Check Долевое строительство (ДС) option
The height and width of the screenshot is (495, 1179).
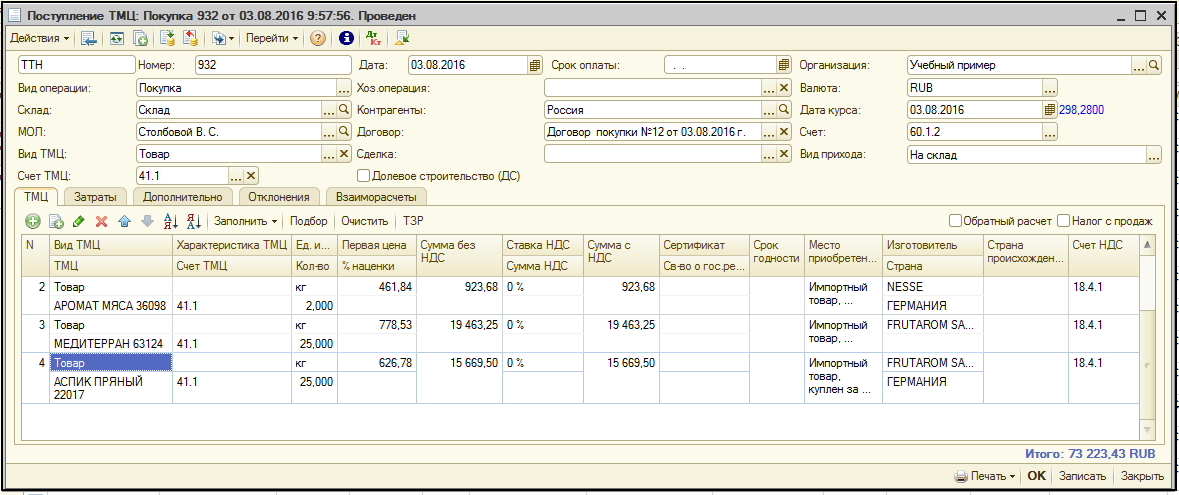coord(364,176)
